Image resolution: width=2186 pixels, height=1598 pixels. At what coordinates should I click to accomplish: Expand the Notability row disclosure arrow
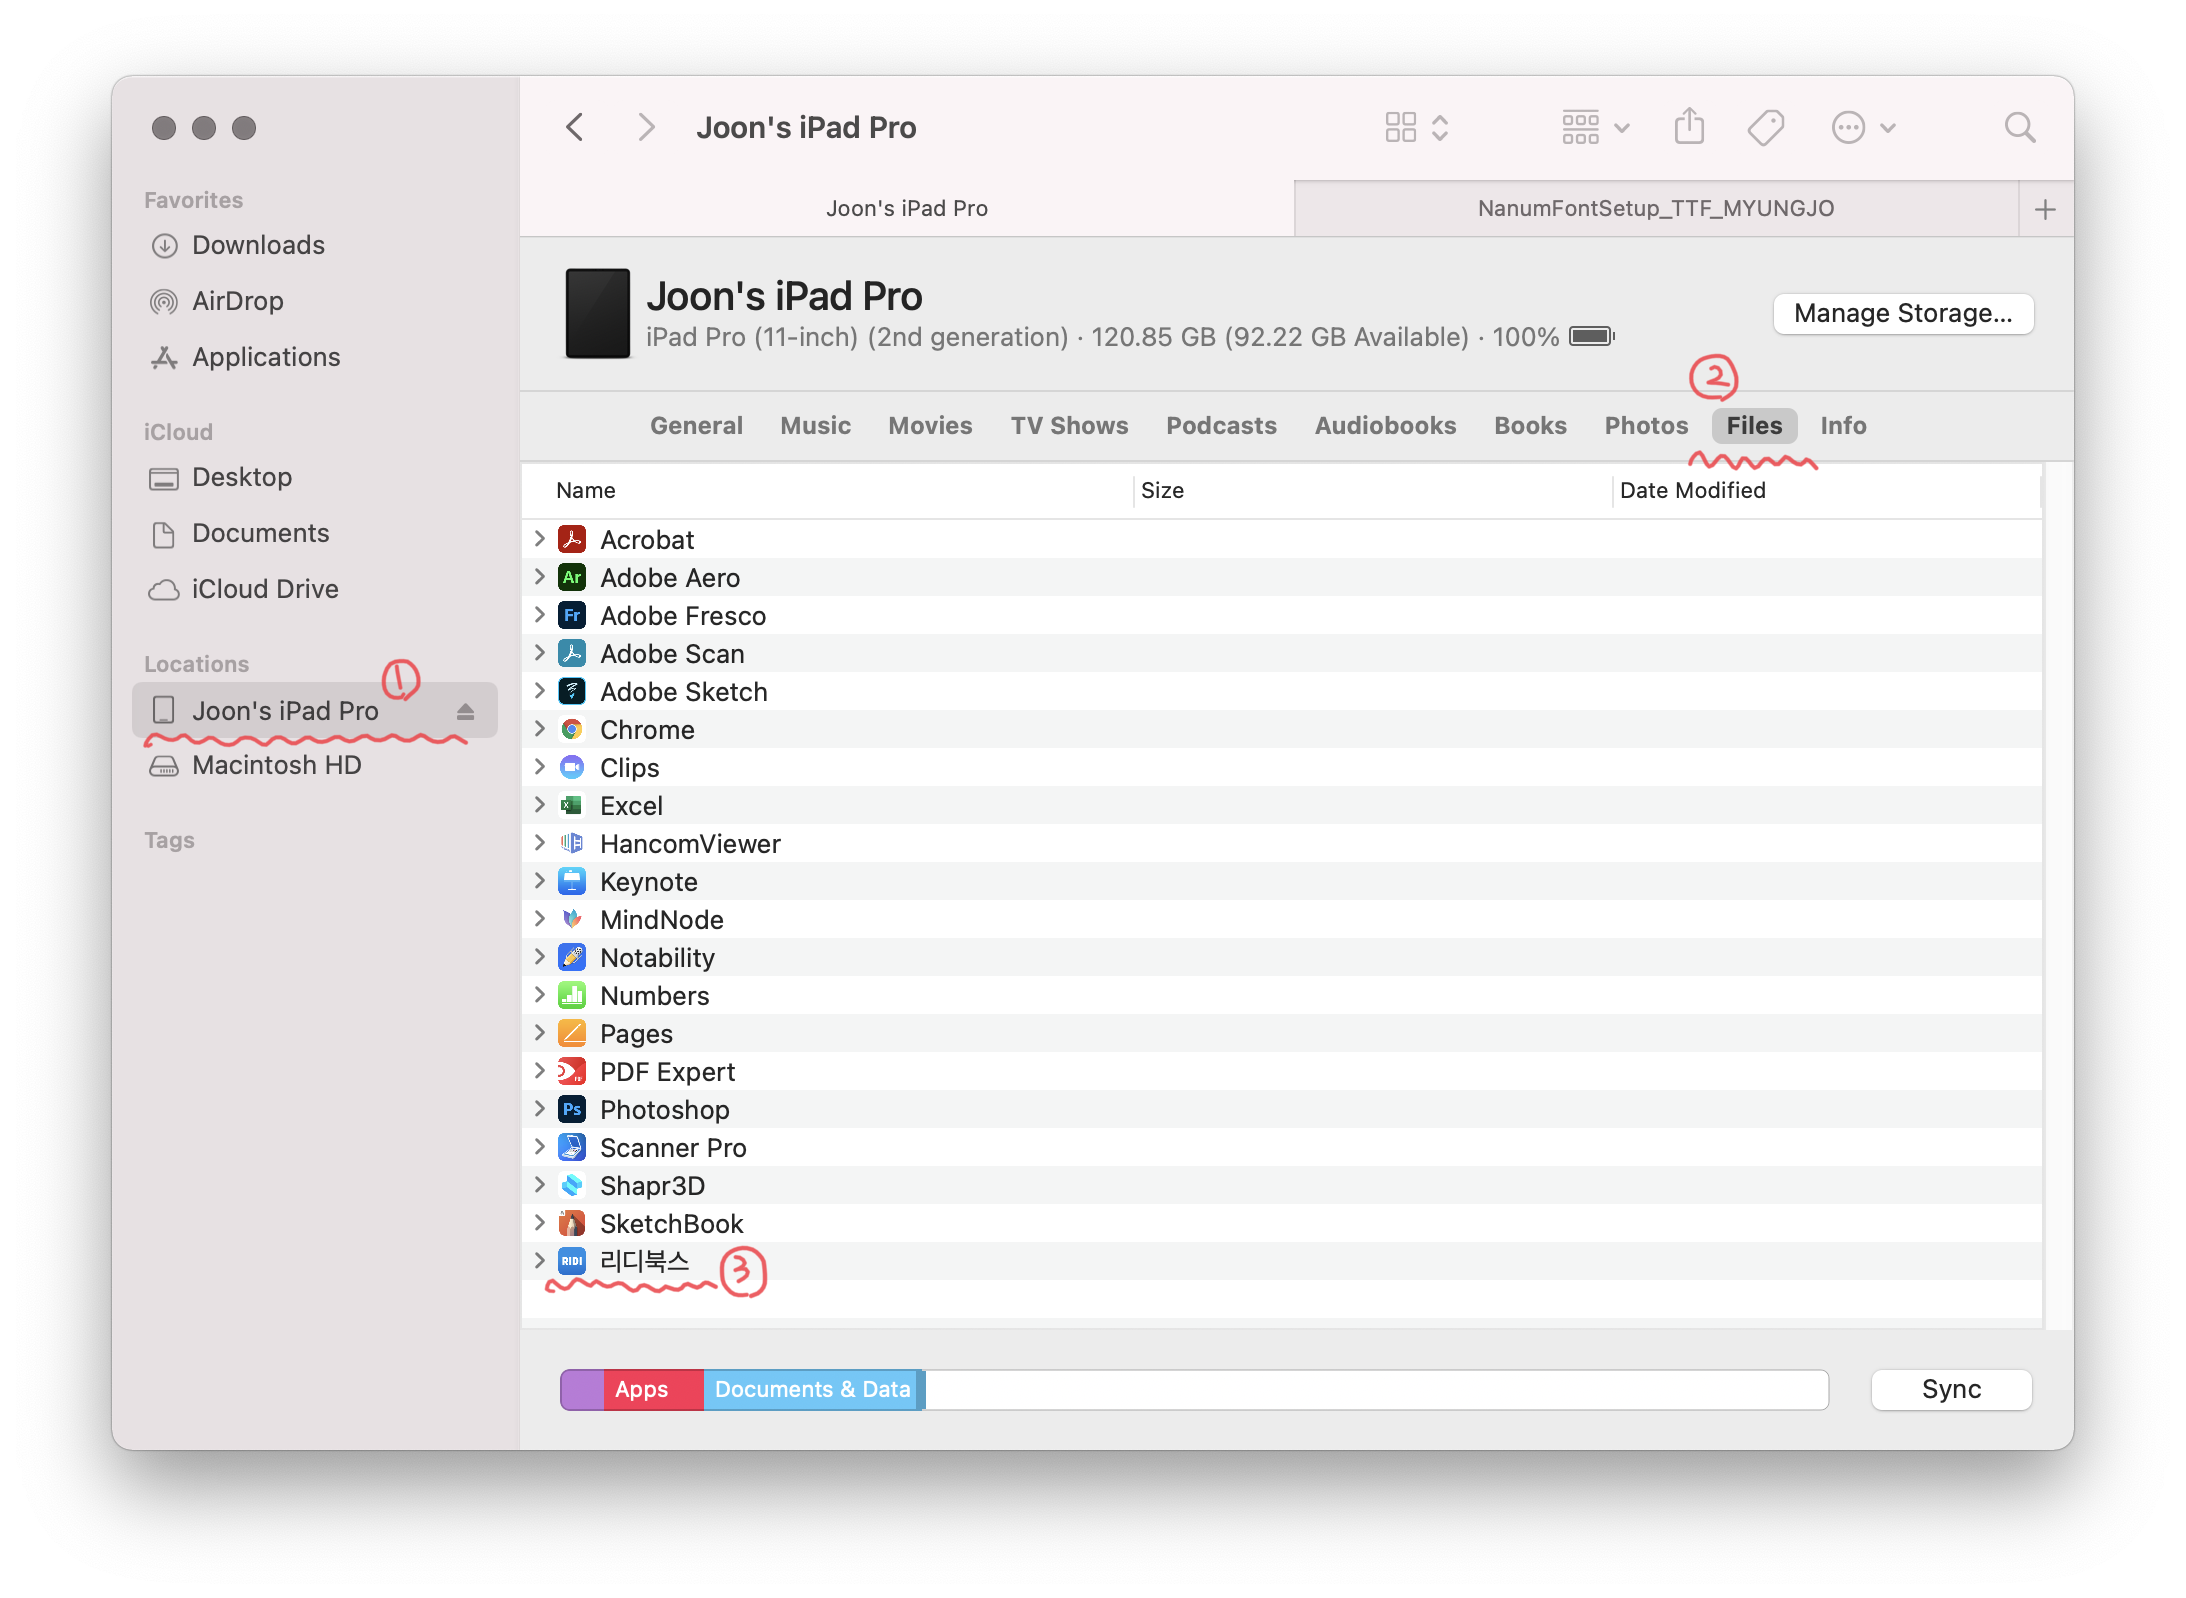pyautogui.click(x=540, y=957)
